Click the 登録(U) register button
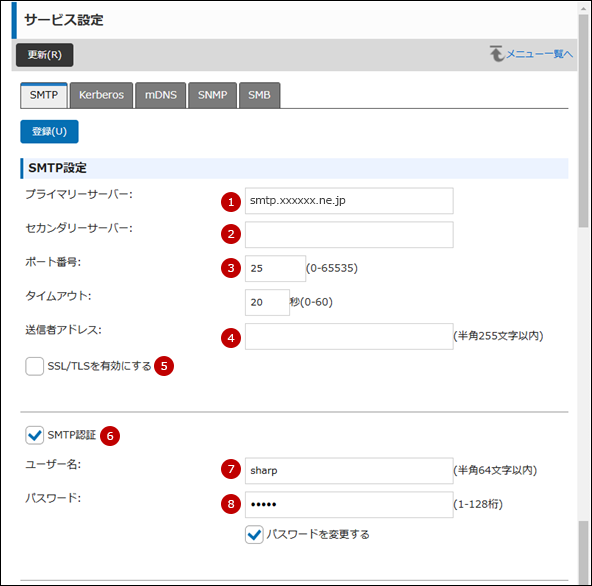Viewport: 592px width, 586px height. 49,131
